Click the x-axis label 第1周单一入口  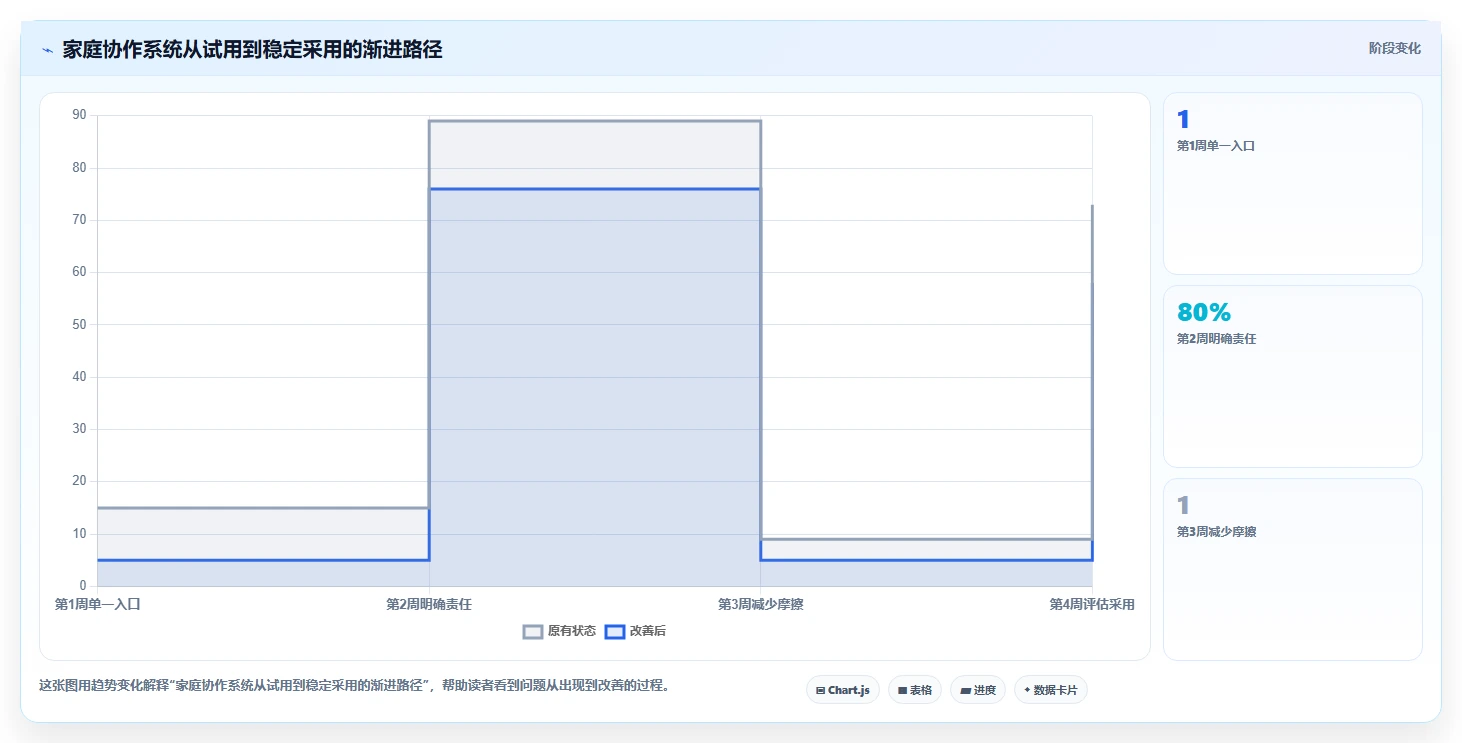tap(98, 604)
